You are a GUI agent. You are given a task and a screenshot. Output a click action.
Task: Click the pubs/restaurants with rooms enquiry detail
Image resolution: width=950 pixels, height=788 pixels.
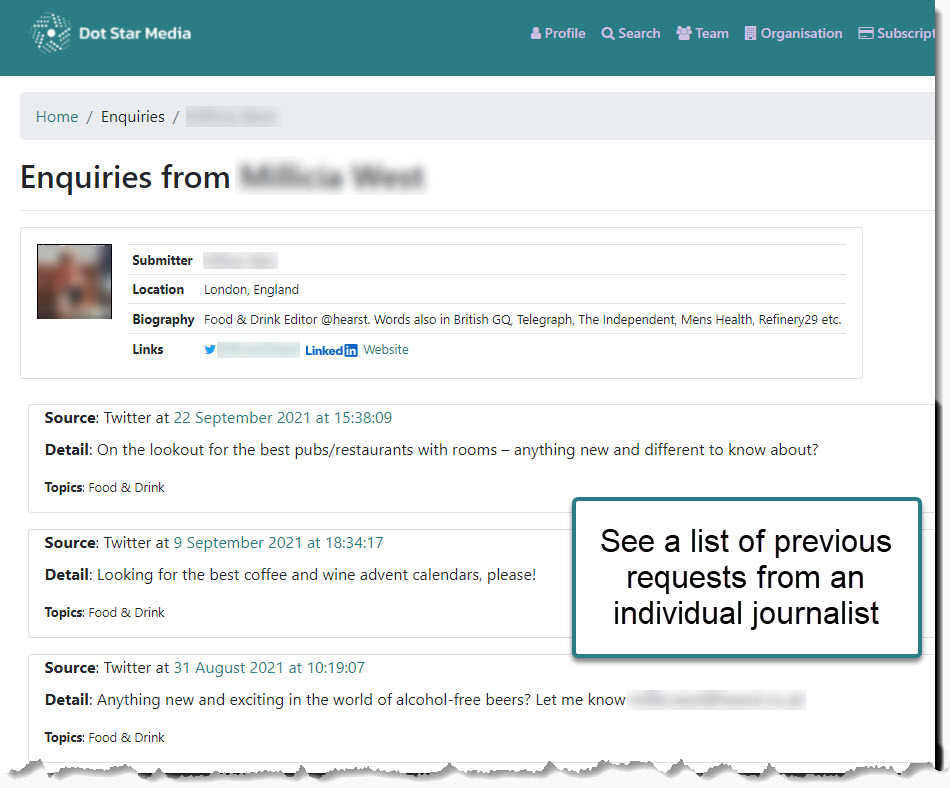click(x=457, y=450)
